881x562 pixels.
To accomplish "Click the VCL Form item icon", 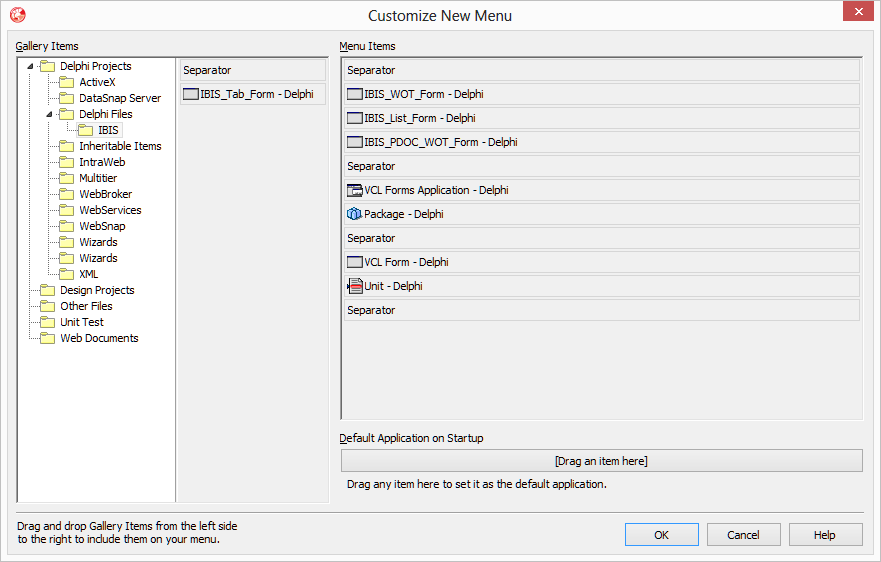I will 354,263.
